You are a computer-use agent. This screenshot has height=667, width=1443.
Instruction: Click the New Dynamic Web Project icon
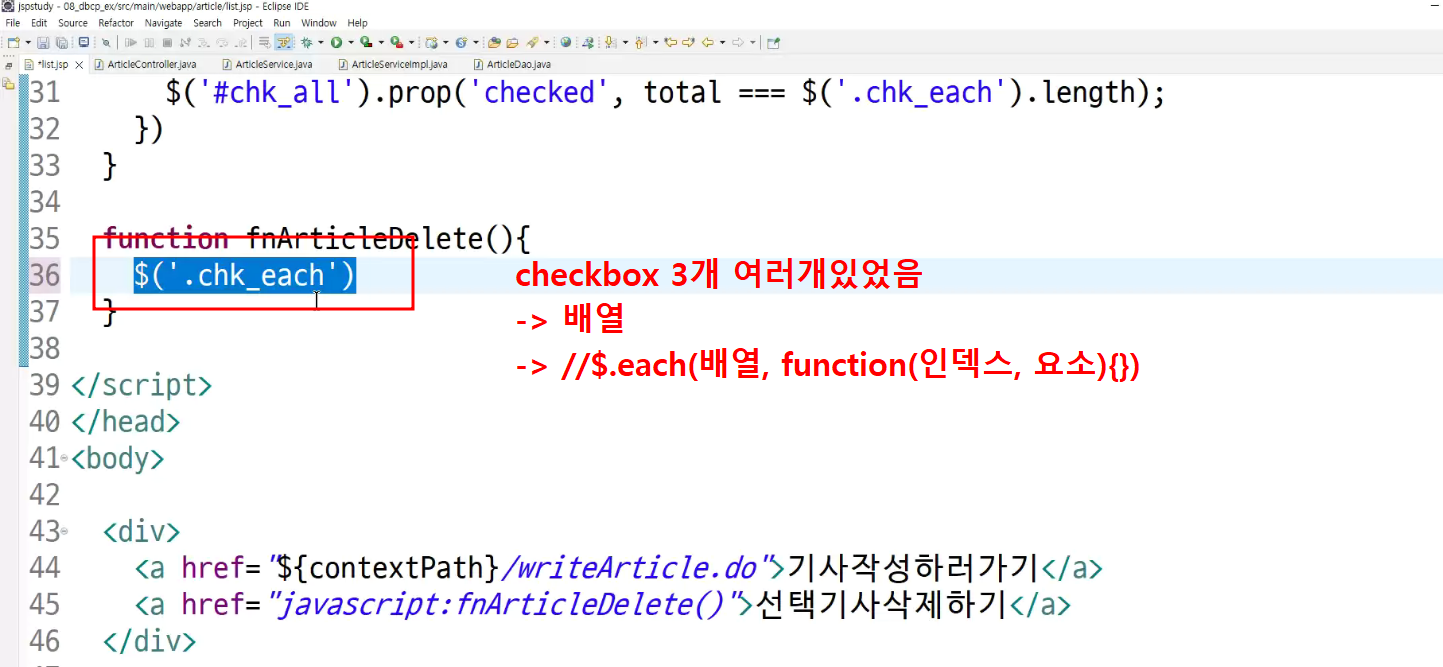(432, 42)
